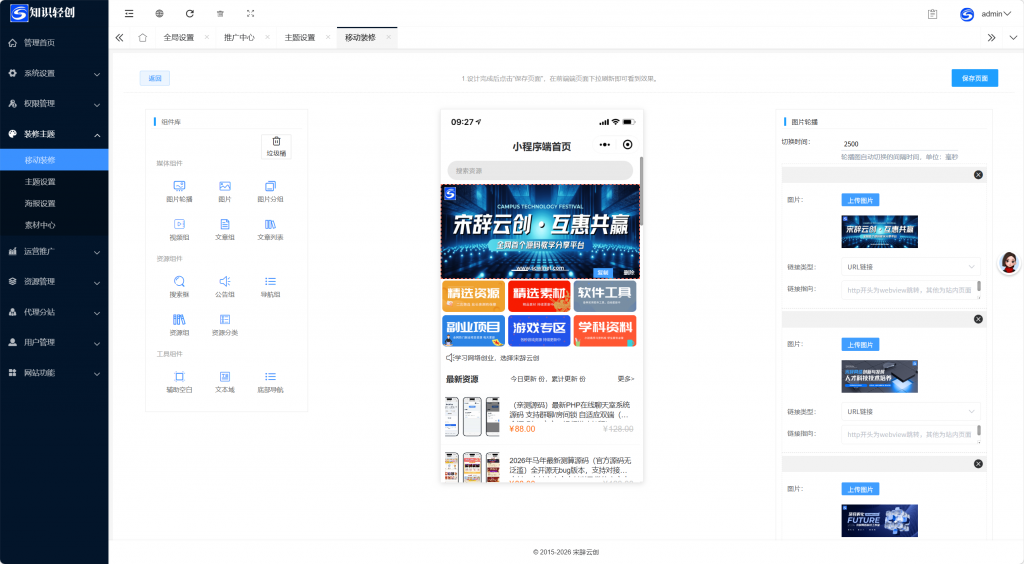Screen dimensions: 1024x564
Task: Open the tab list chevron dropdown
Action: [x=1013, y=38]
